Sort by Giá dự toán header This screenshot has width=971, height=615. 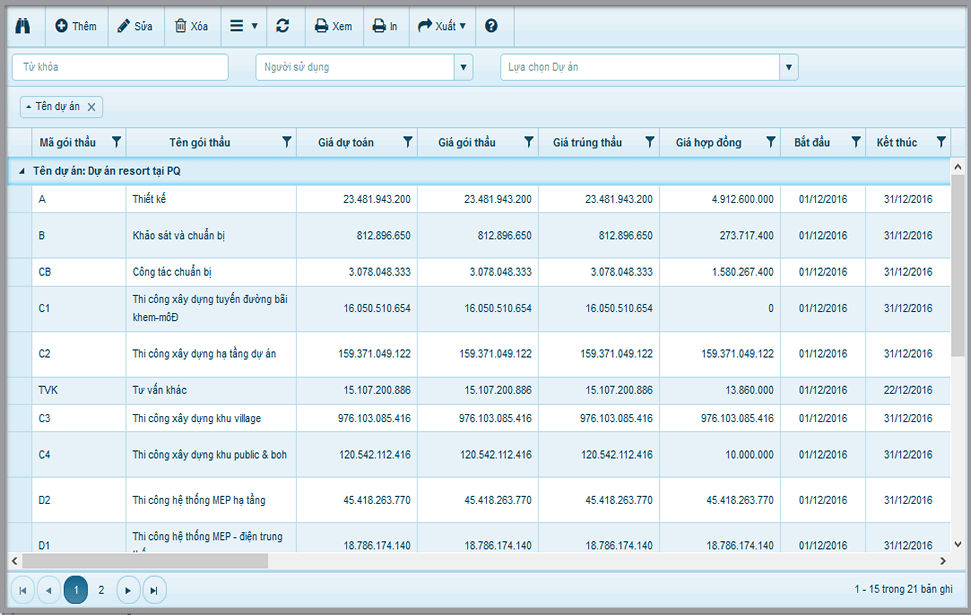[x=346, y=142]
